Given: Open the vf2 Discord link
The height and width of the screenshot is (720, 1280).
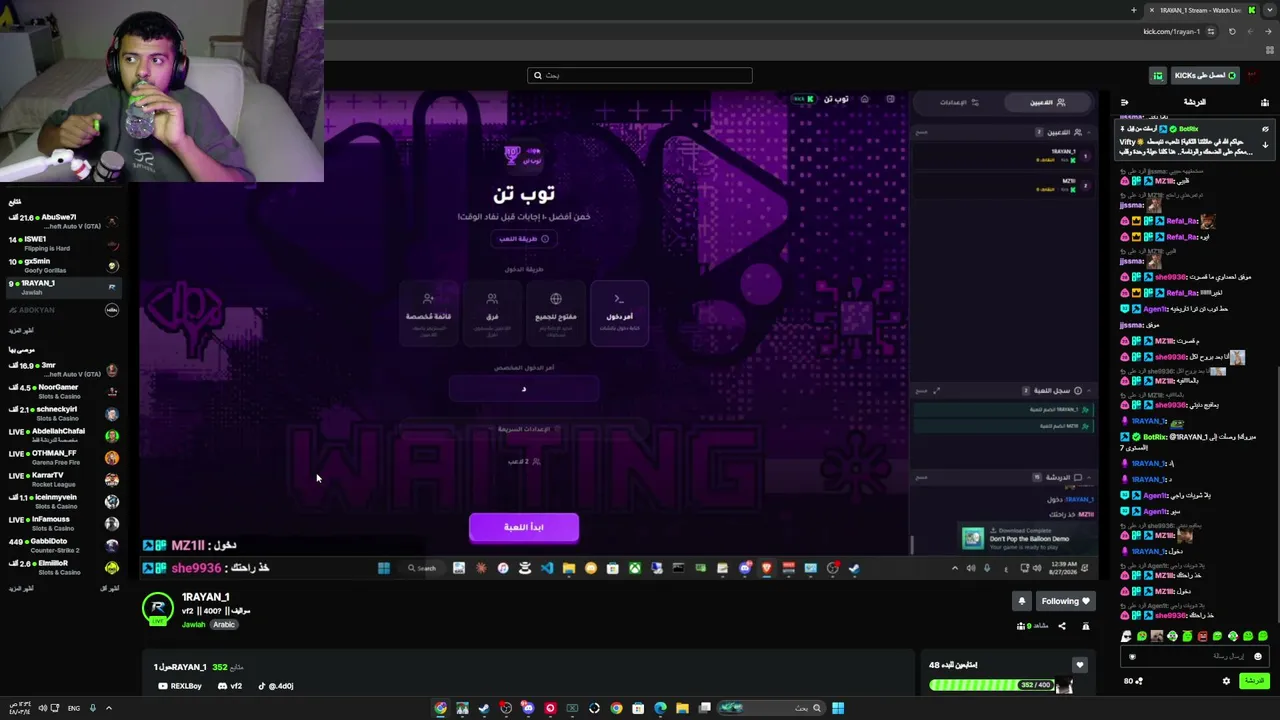Looking at the screenshot, I should click(230, 686).
